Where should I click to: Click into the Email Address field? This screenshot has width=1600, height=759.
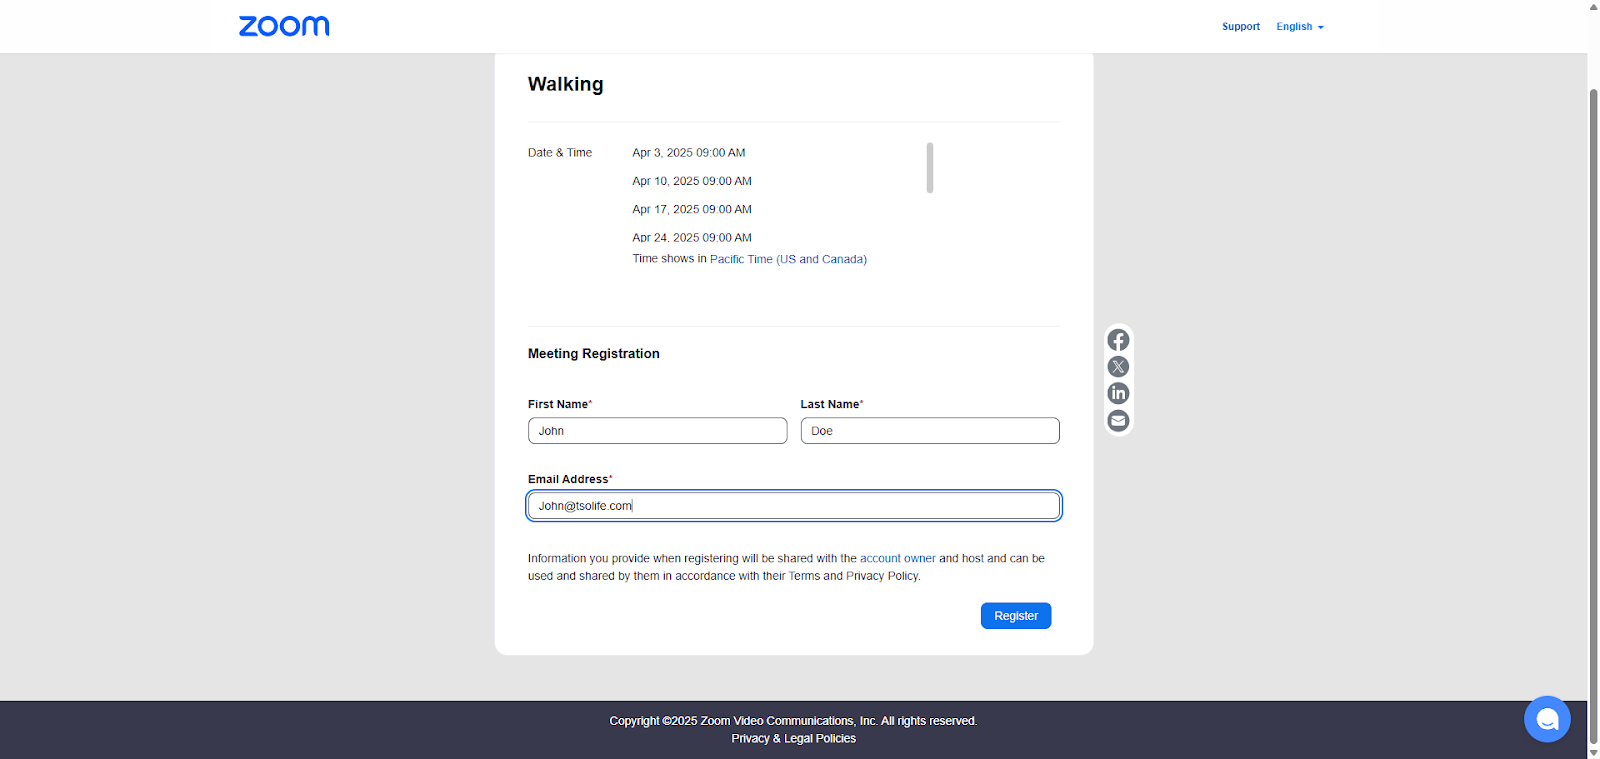click(x=793, y=506)
